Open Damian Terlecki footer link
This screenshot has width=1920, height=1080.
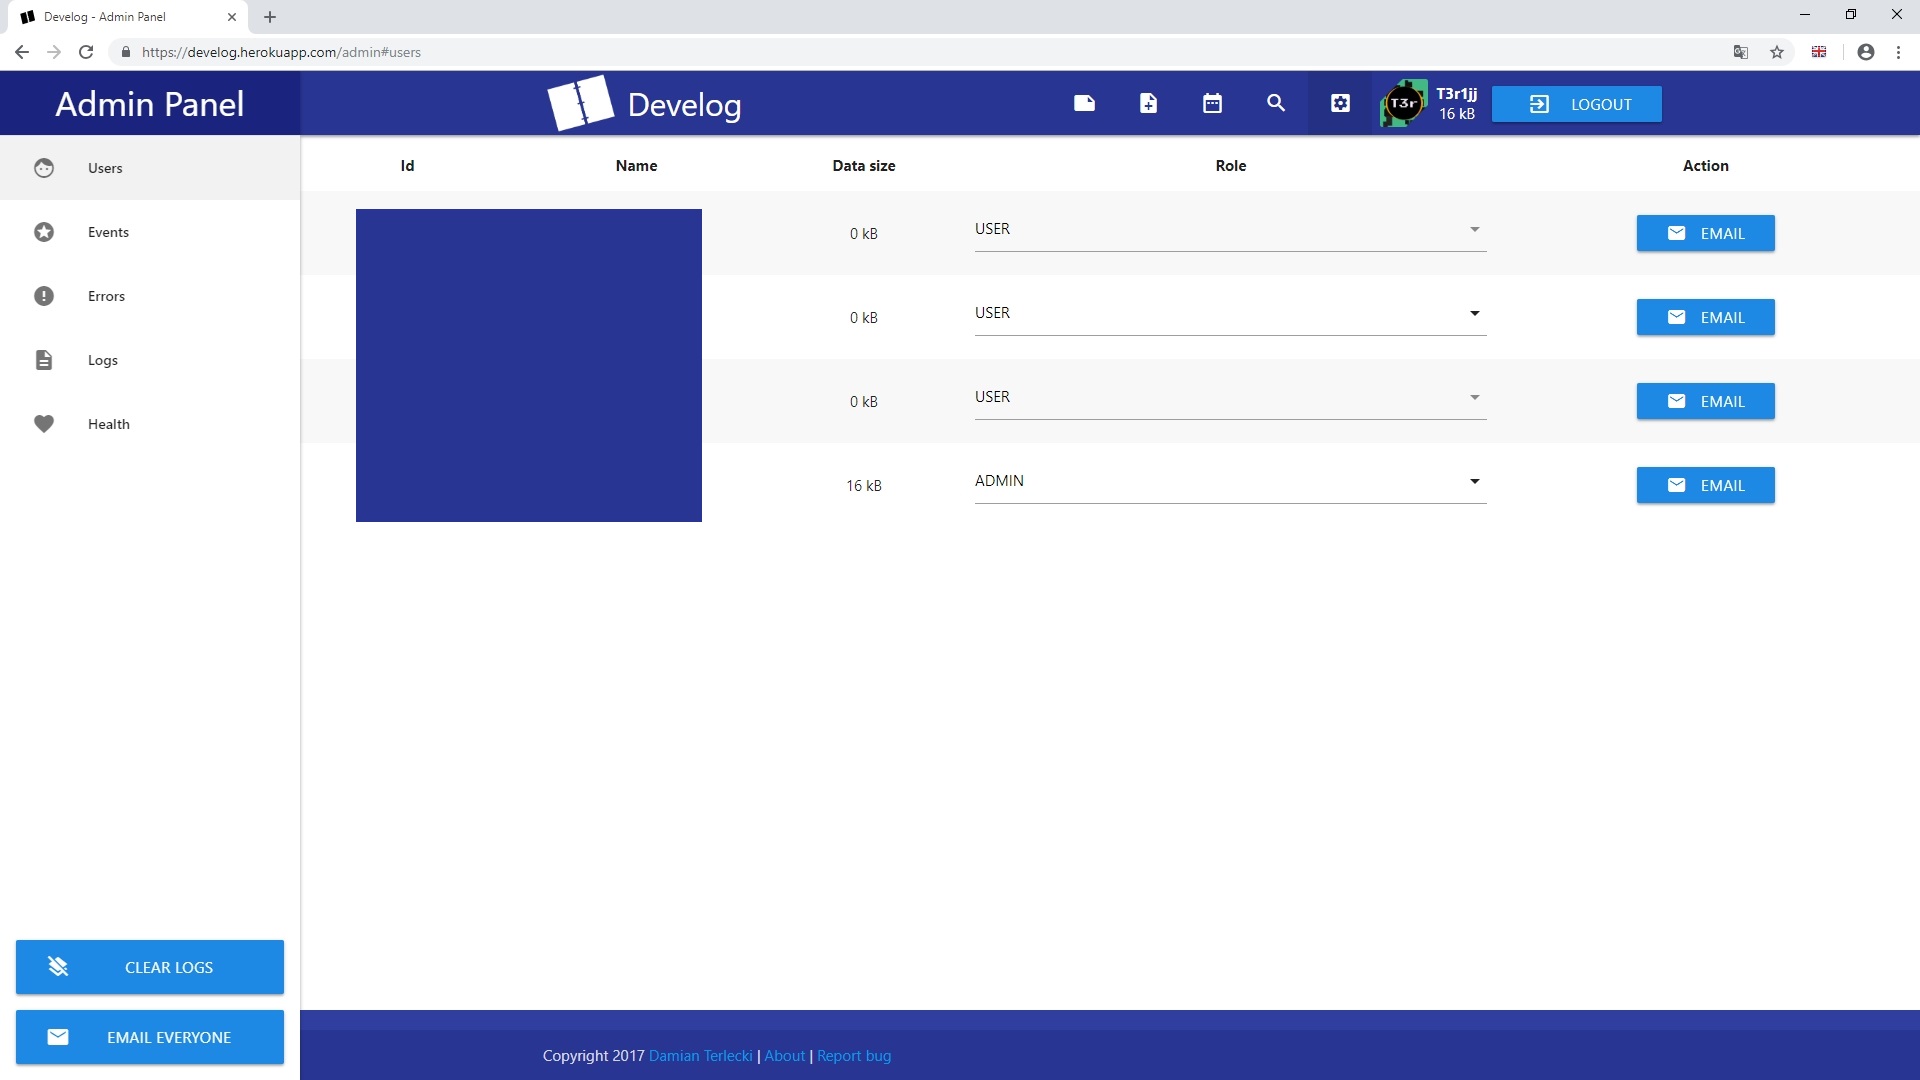pyautogui.click(x=700, y=1056)
